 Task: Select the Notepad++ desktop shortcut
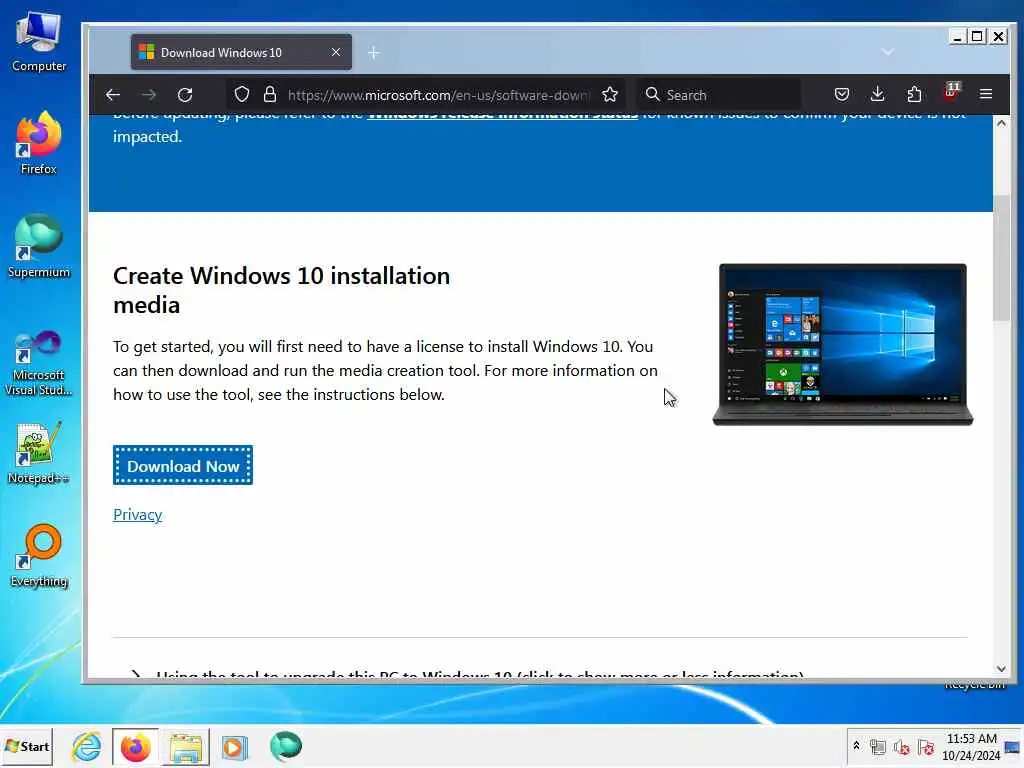pos(39,453)
